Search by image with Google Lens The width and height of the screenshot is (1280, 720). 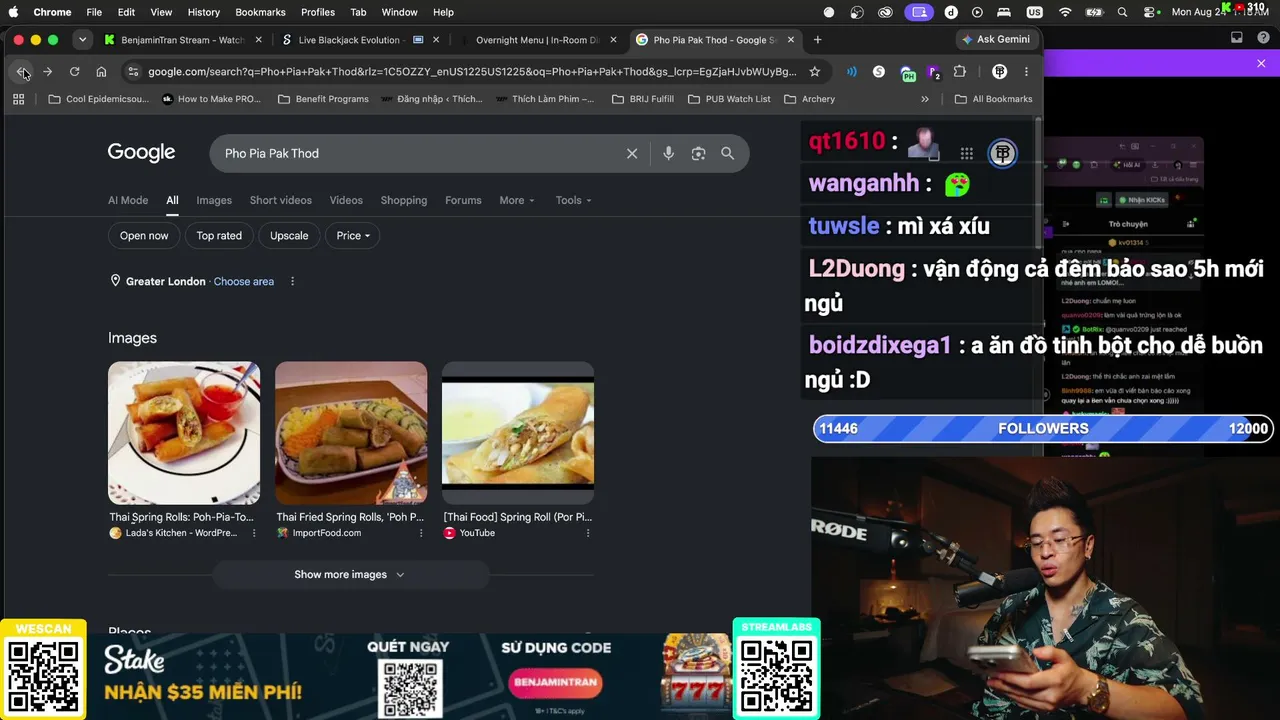(698, 153)
